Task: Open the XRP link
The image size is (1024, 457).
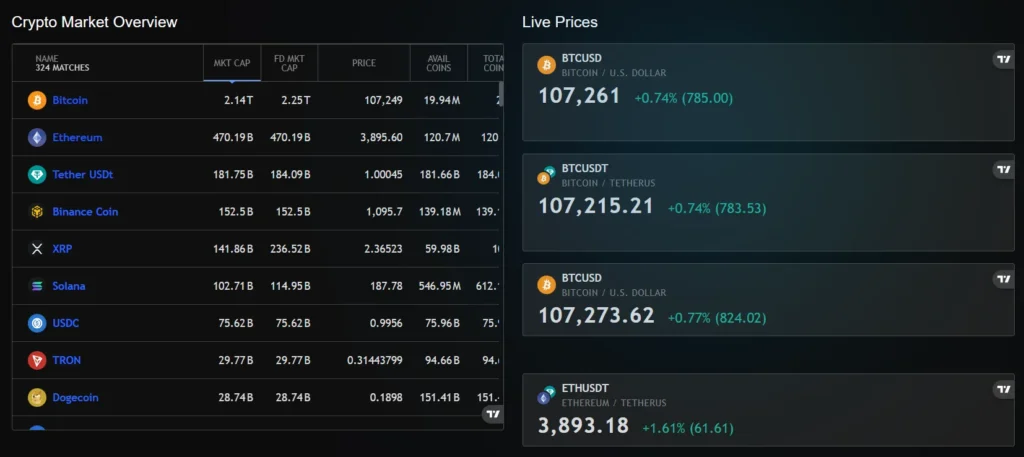Action: coord(62,249)
